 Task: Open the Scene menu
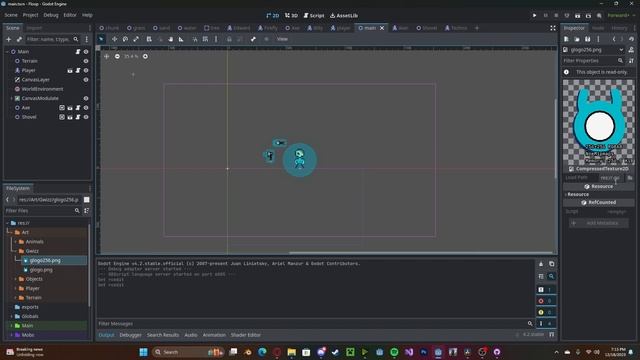pos(11,15)
